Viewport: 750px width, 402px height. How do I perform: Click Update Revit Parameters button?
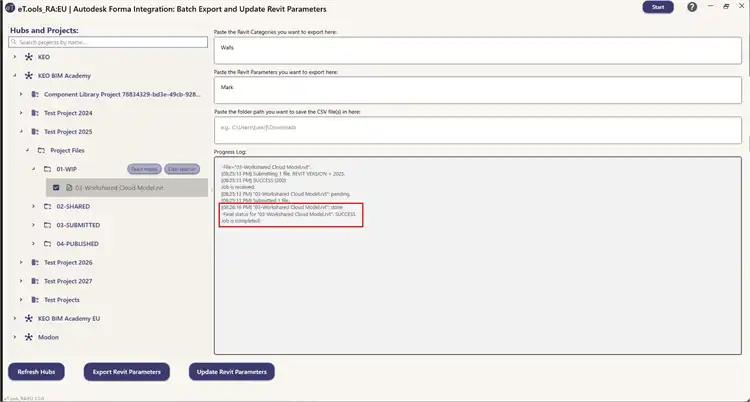[x=232, y=372]
